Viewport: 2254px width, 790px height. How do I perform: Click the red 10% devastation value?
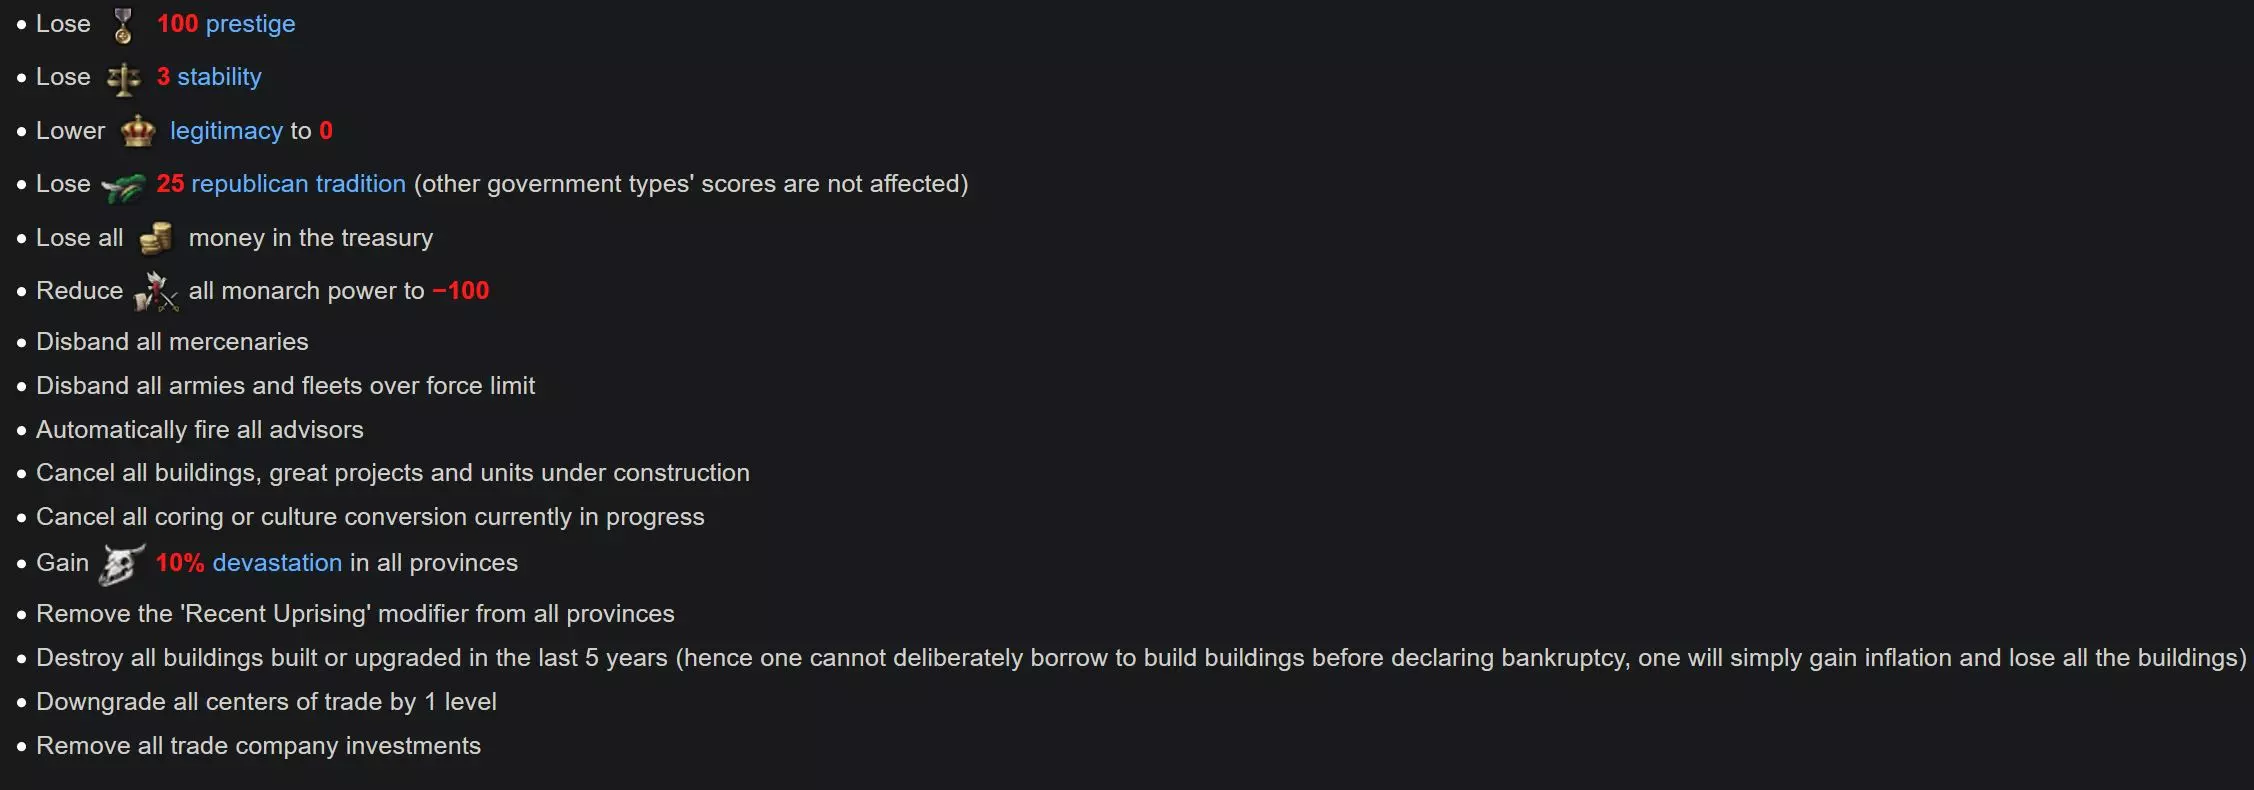tap(180, 563)
